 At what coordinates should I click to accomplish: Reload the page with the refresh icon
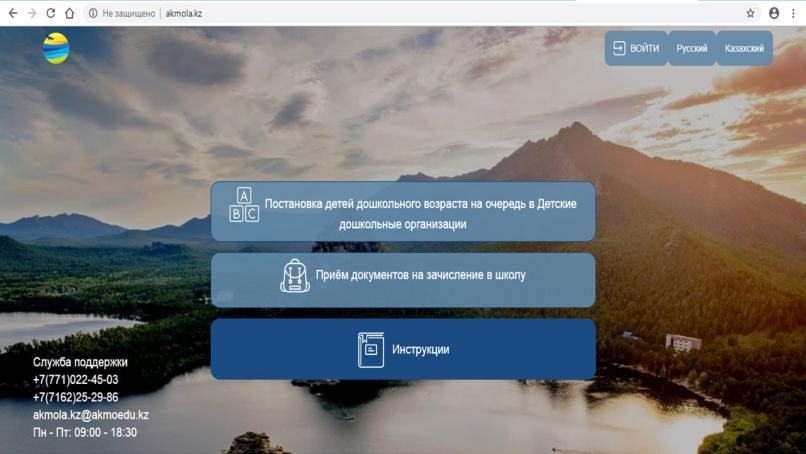(x=50, y=13)
